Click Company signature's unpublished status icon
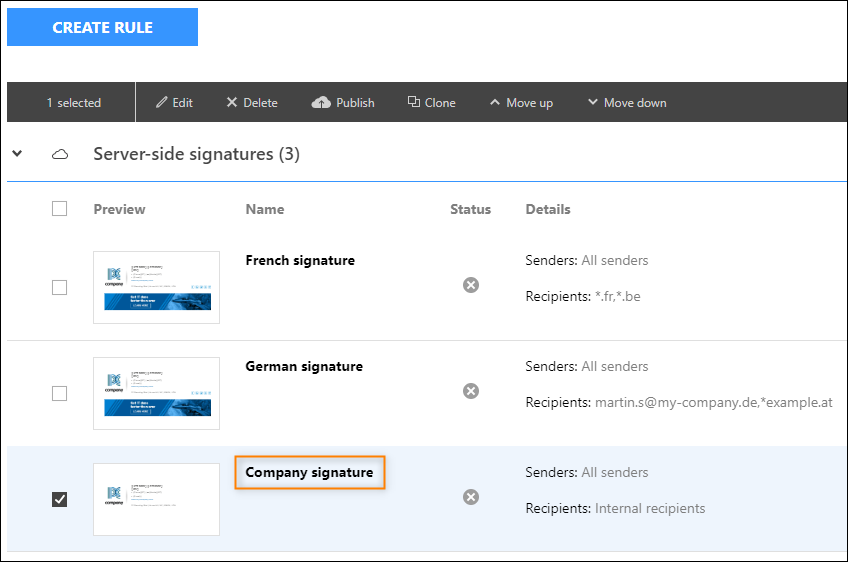 471,497
